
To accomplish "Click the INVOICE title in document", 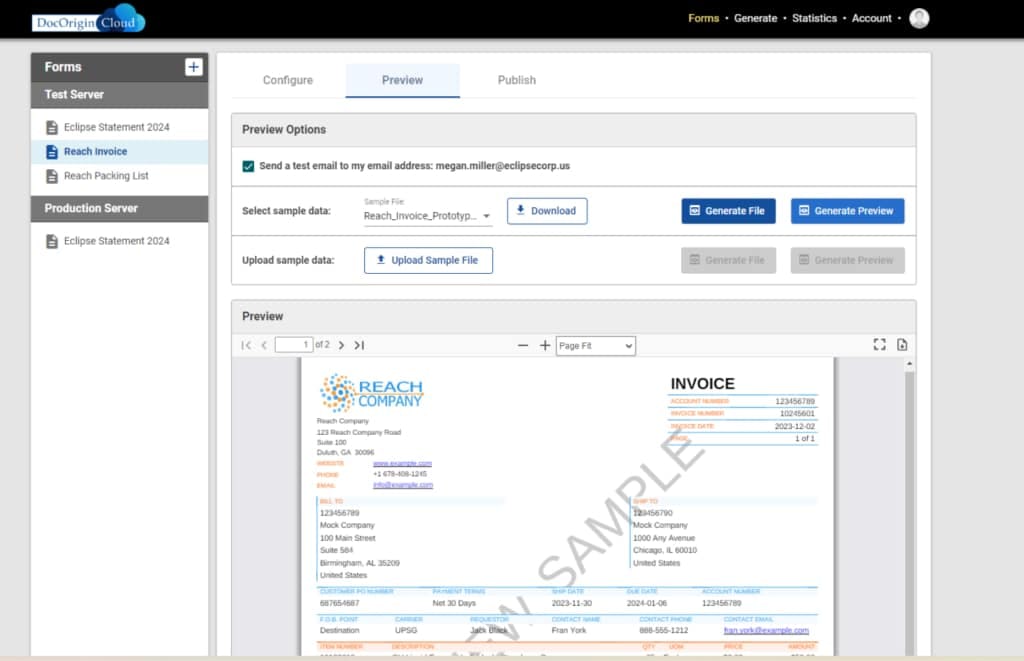I will pos(703,383).
